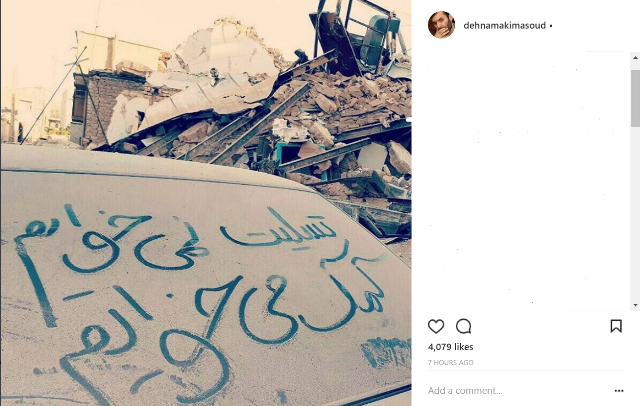Viewport: 640px width, 406px height.
Task: Click the scrollbar track below the thumb
Action: pos(635,214)
